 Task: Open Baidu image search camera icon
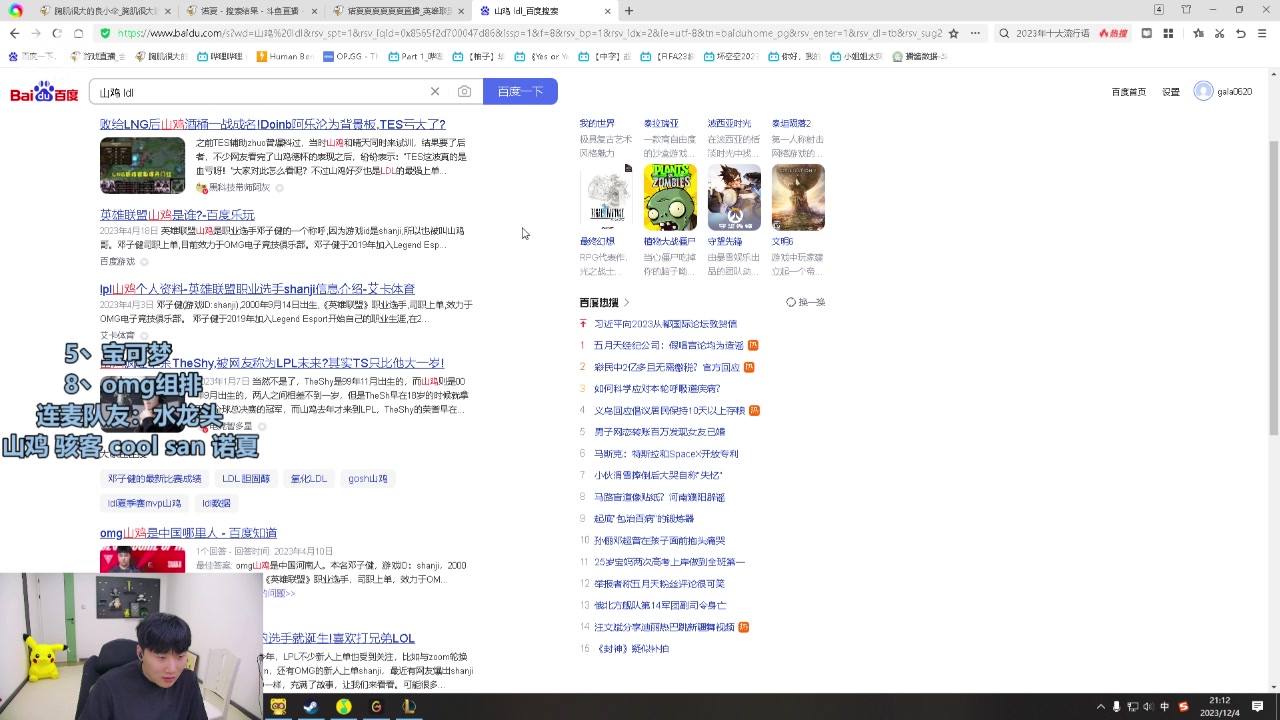click(x=464, y=91)
